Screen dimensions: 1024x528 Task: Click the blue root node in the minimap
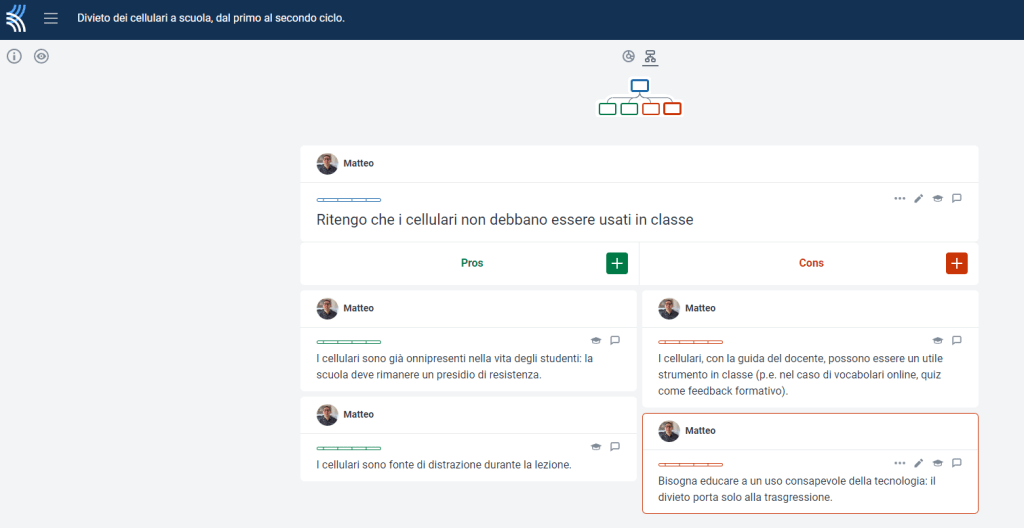[x=640, y=86]
